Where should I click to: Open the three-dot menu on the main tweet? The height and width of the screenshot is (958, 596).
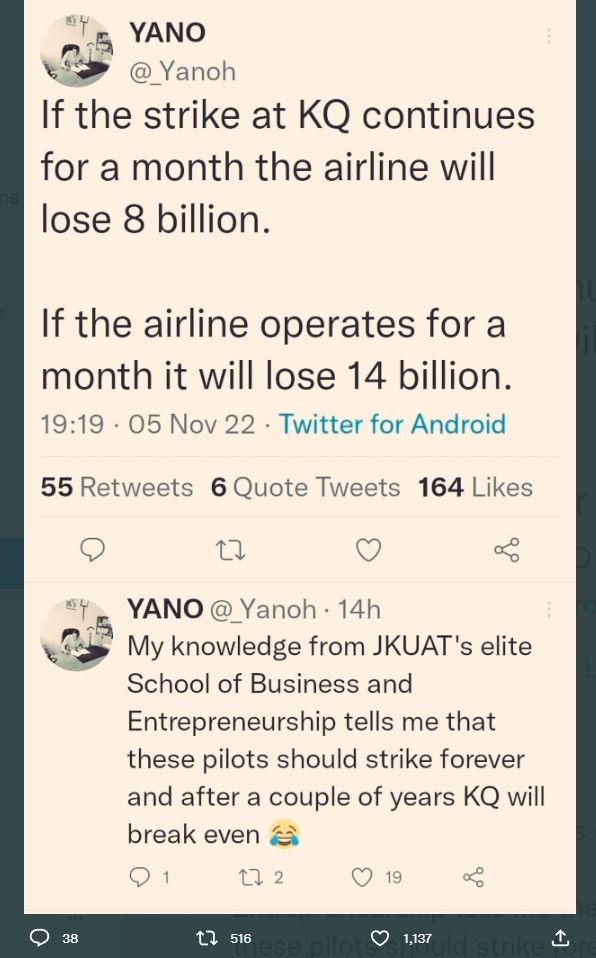(548, 35)
